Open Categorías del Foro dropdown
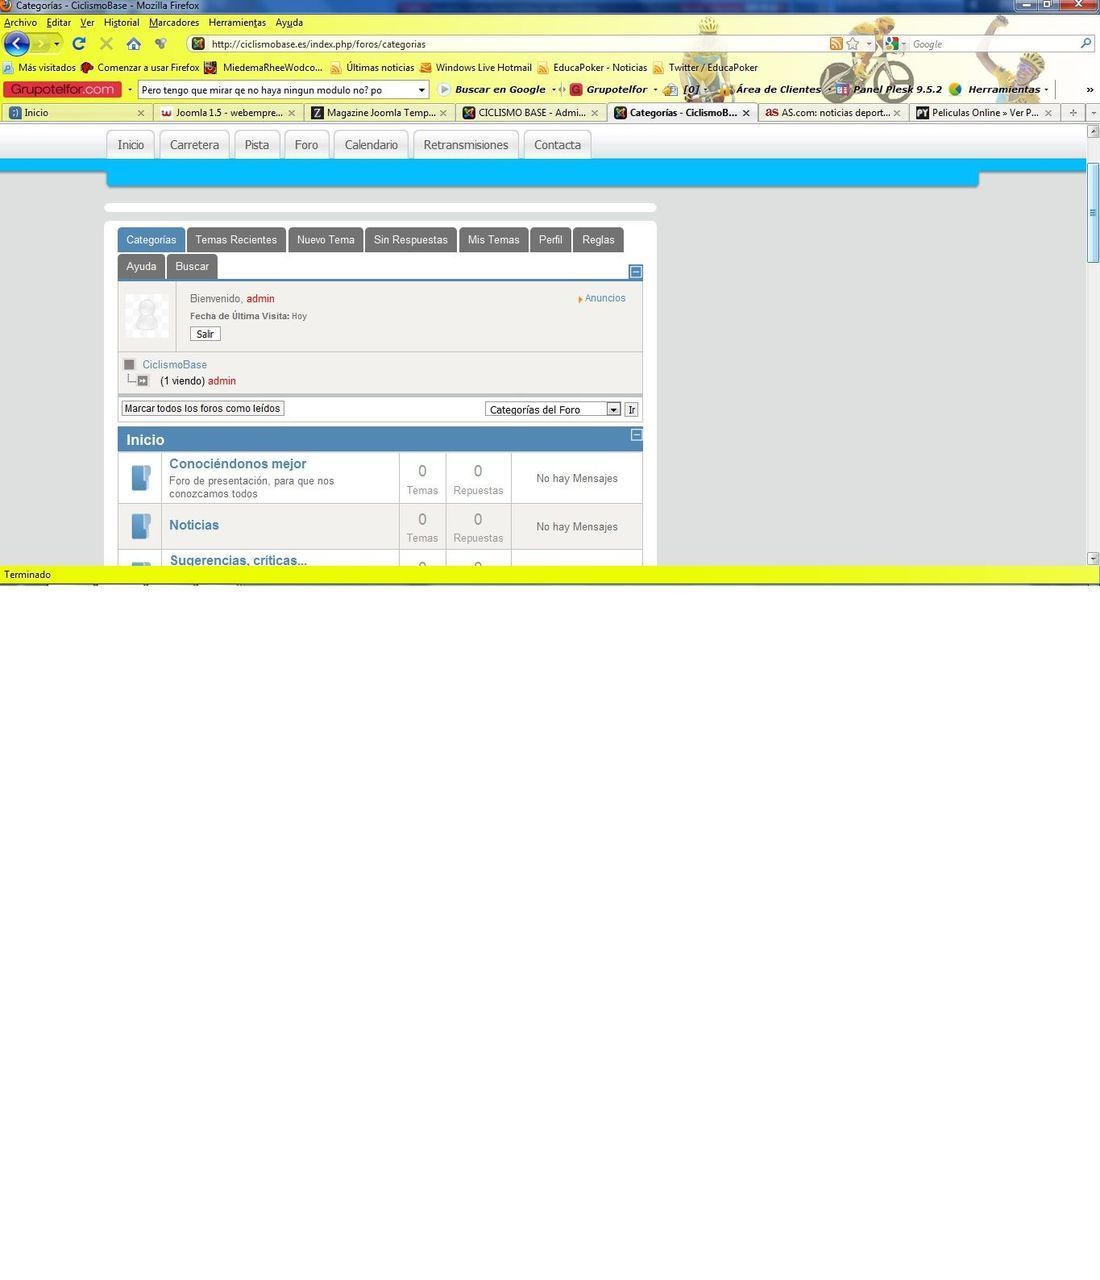The image size is (1100, 1280). [x=553, y=409]
